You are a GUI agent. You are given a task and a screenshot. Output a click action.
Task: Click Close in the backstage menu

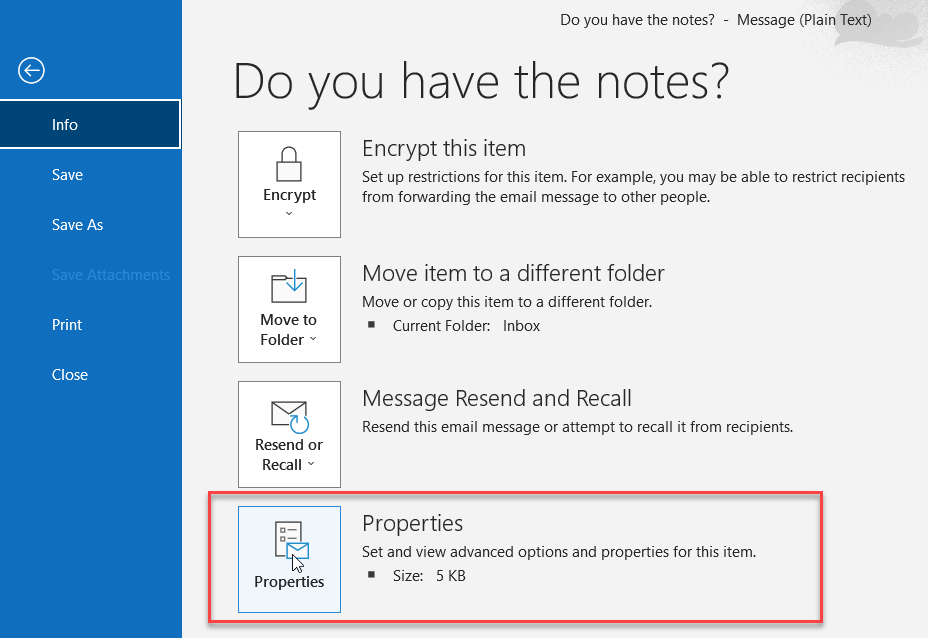point(70,375)
